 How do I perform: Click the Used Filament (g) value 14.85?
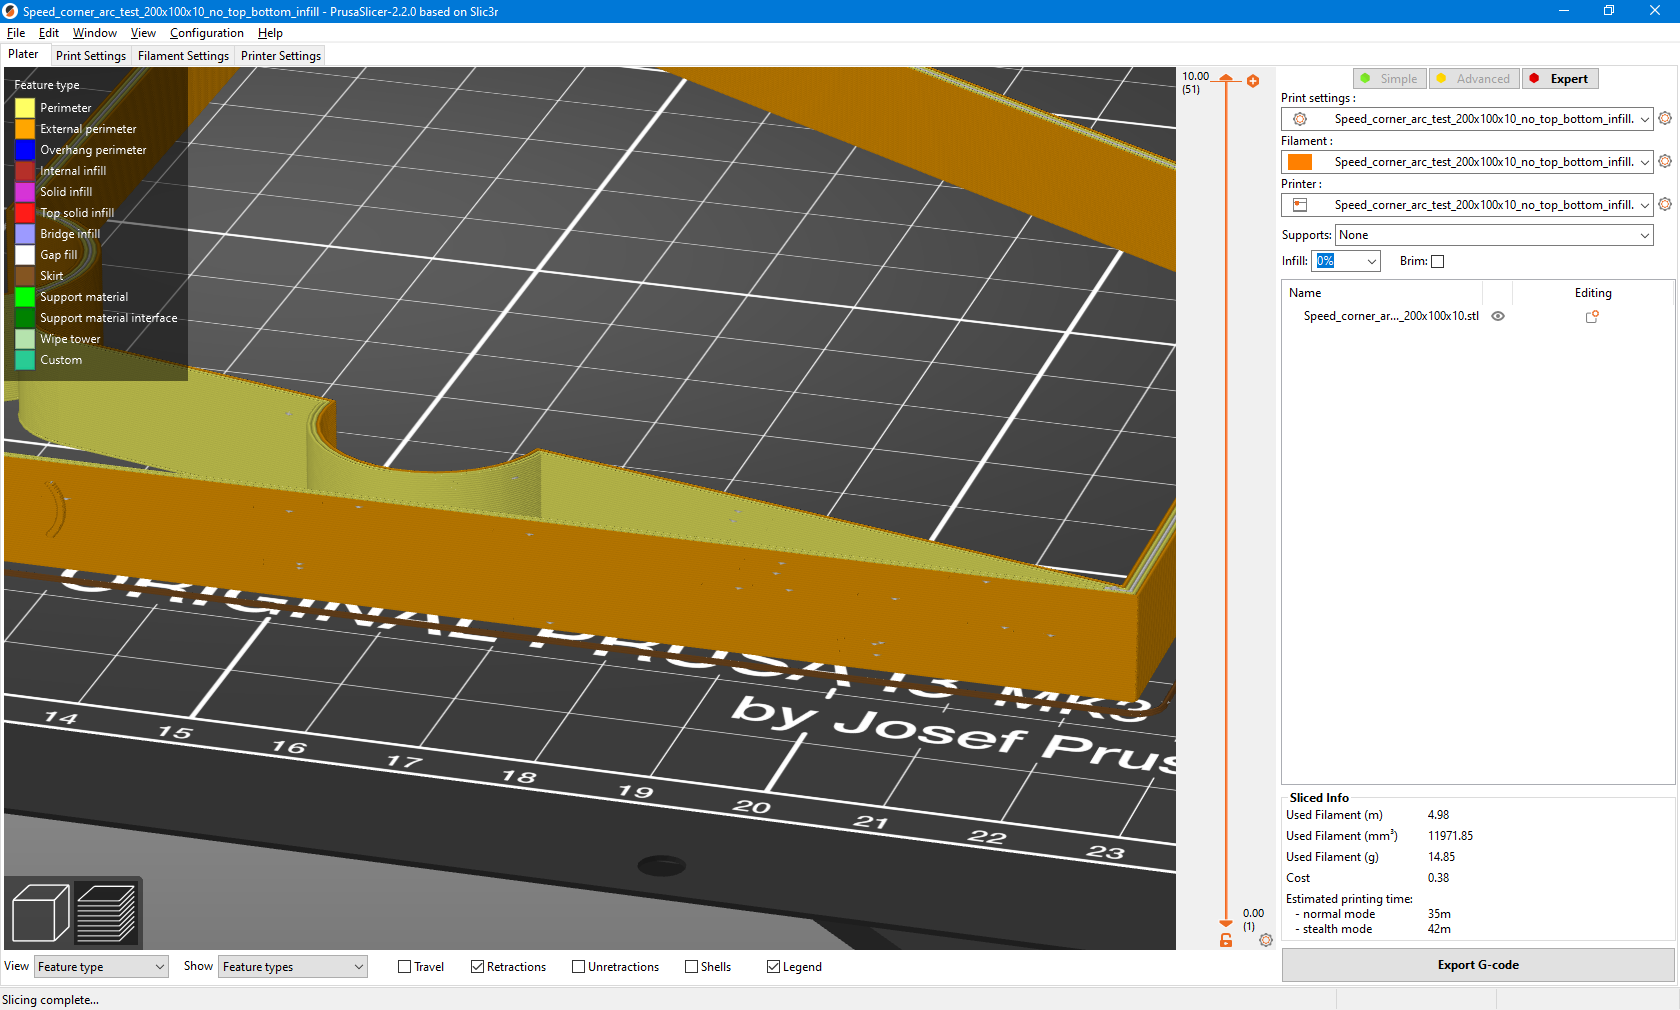1441,857
